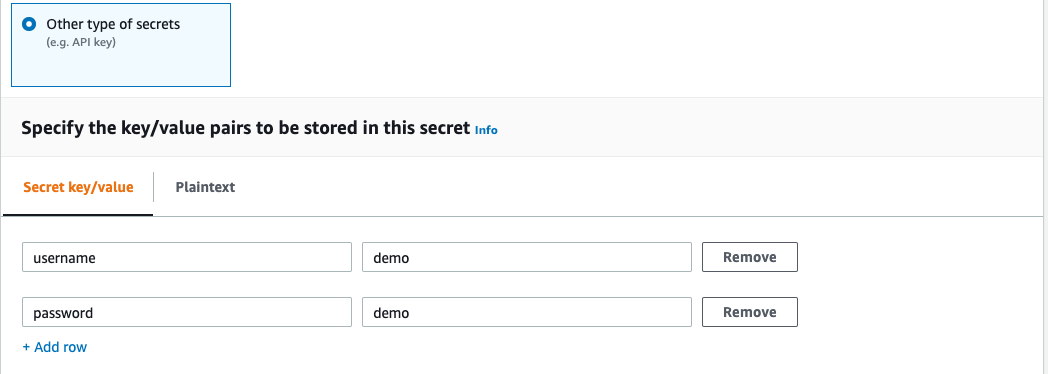
Task: Focus the value field in the username row
Action: coord(527,257)
